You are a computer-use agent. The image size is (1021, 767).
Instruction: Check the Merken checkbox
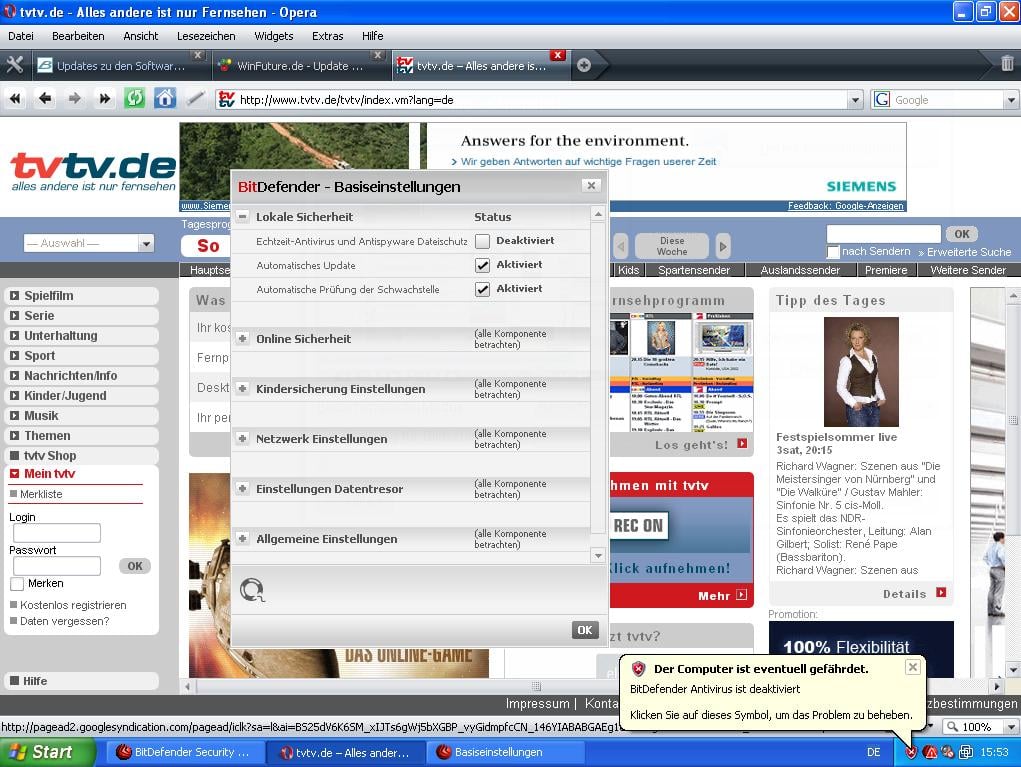pos(18,584)
